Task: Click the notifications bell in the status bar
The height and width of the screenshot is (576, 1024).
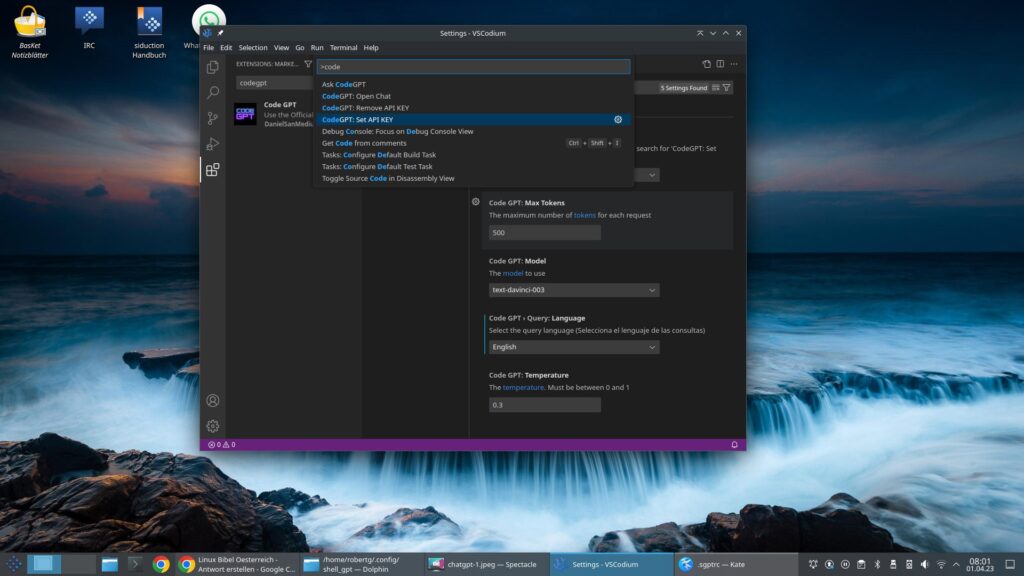Action: (734, 445)
